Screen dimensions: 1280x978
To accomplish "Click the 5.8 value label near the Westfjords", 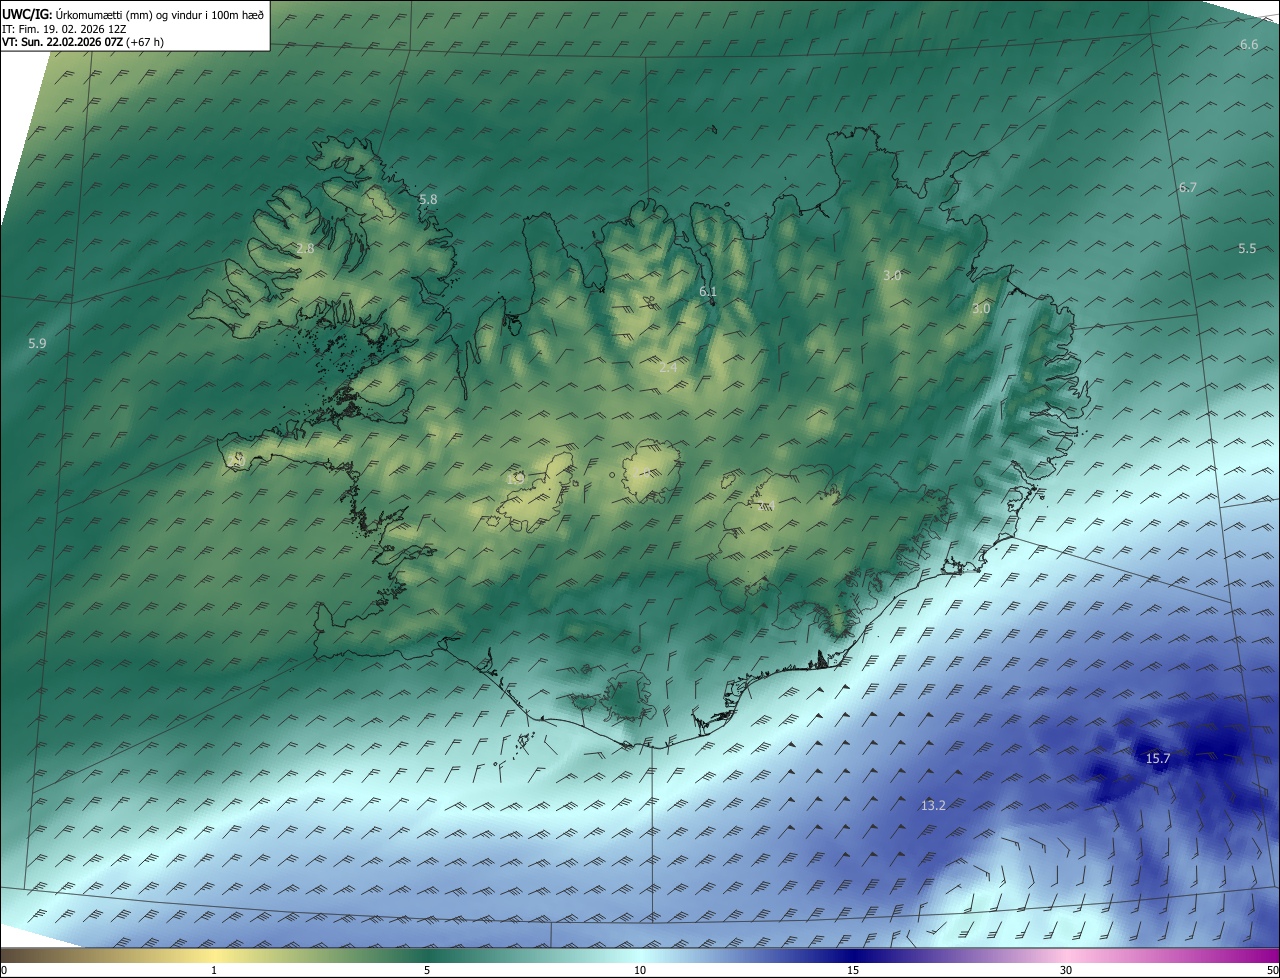I will pyautogui.click(x=428, y=200).
